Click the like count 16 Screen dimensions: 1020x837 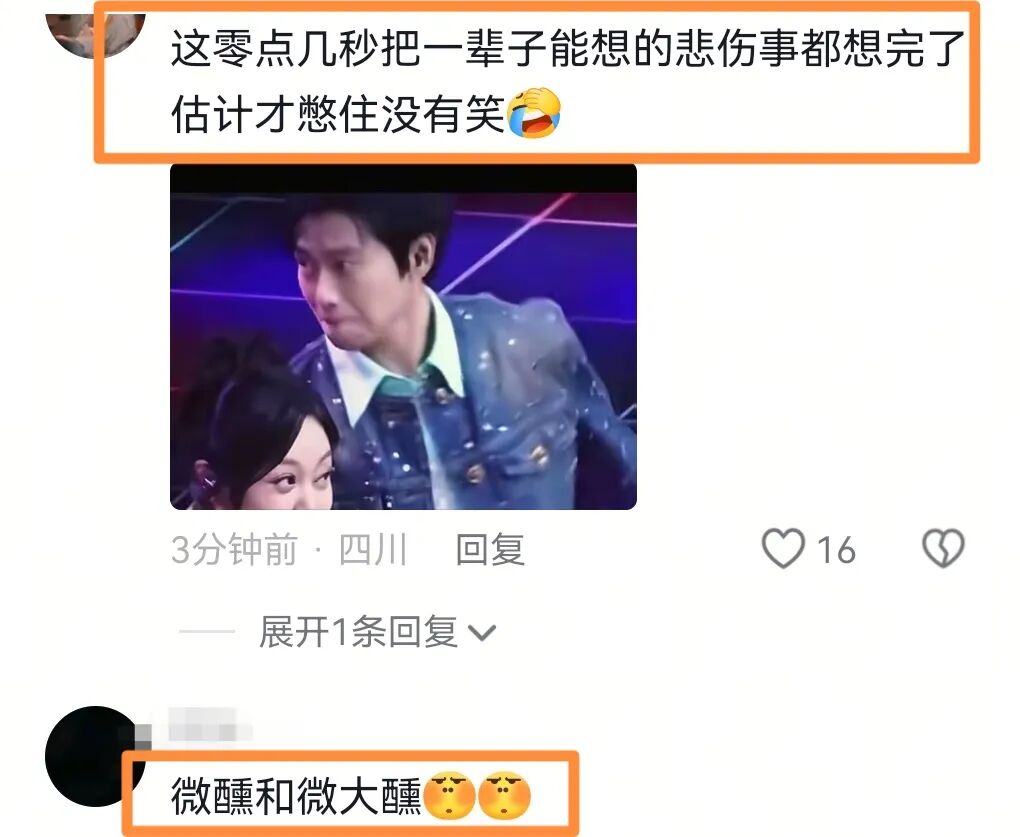[x=836, y=550]
